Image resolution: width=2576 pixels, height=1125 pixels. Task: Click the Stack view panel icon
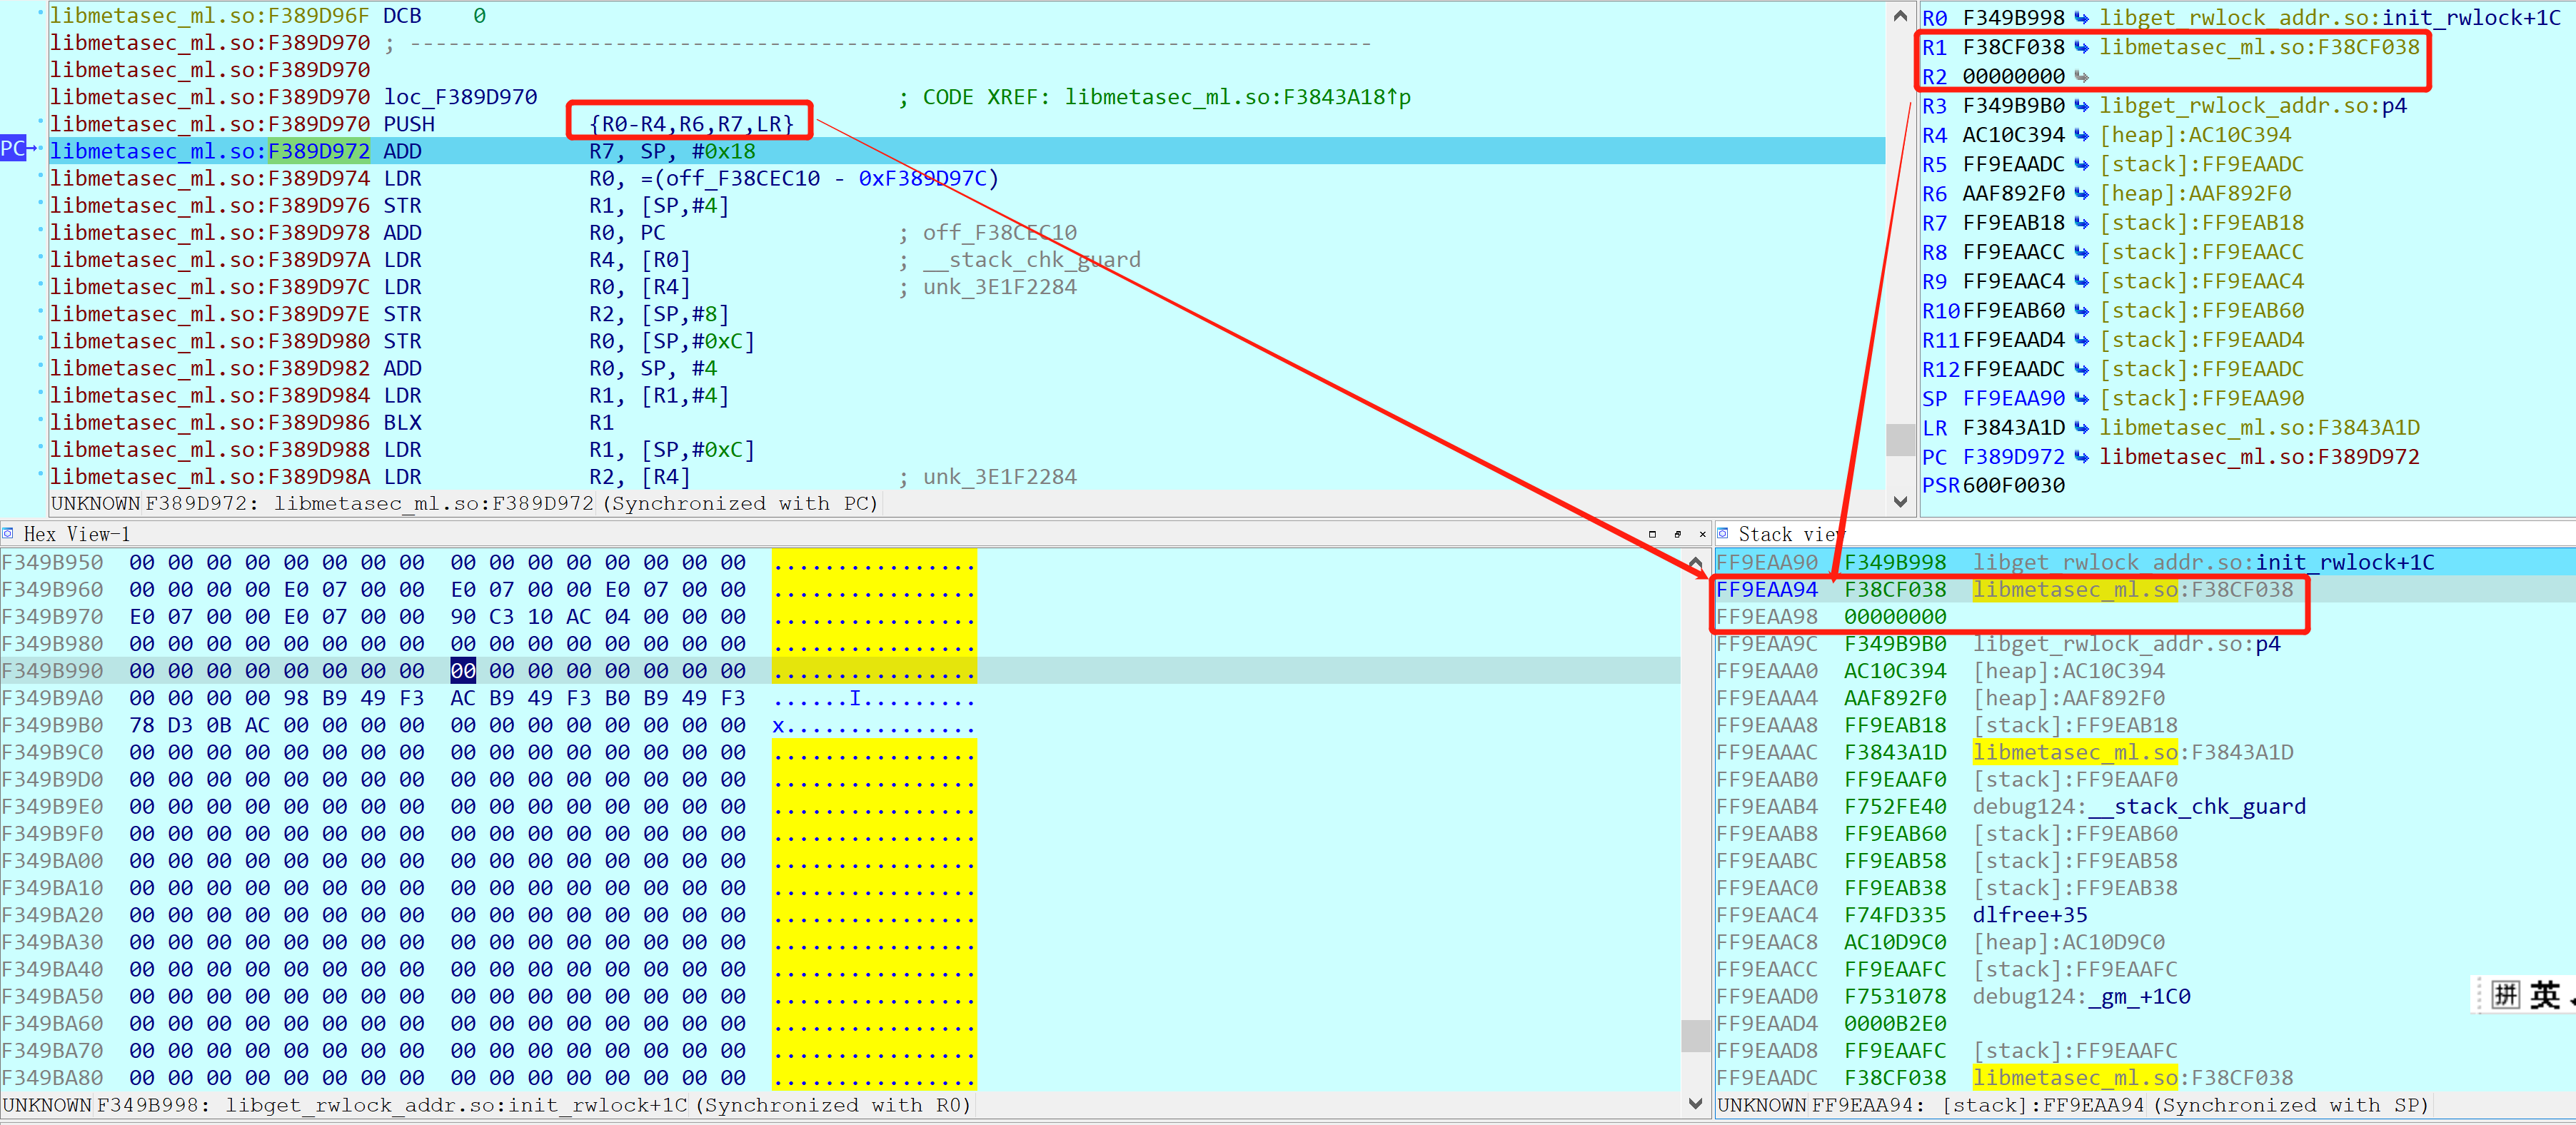tap(1723, 534)
